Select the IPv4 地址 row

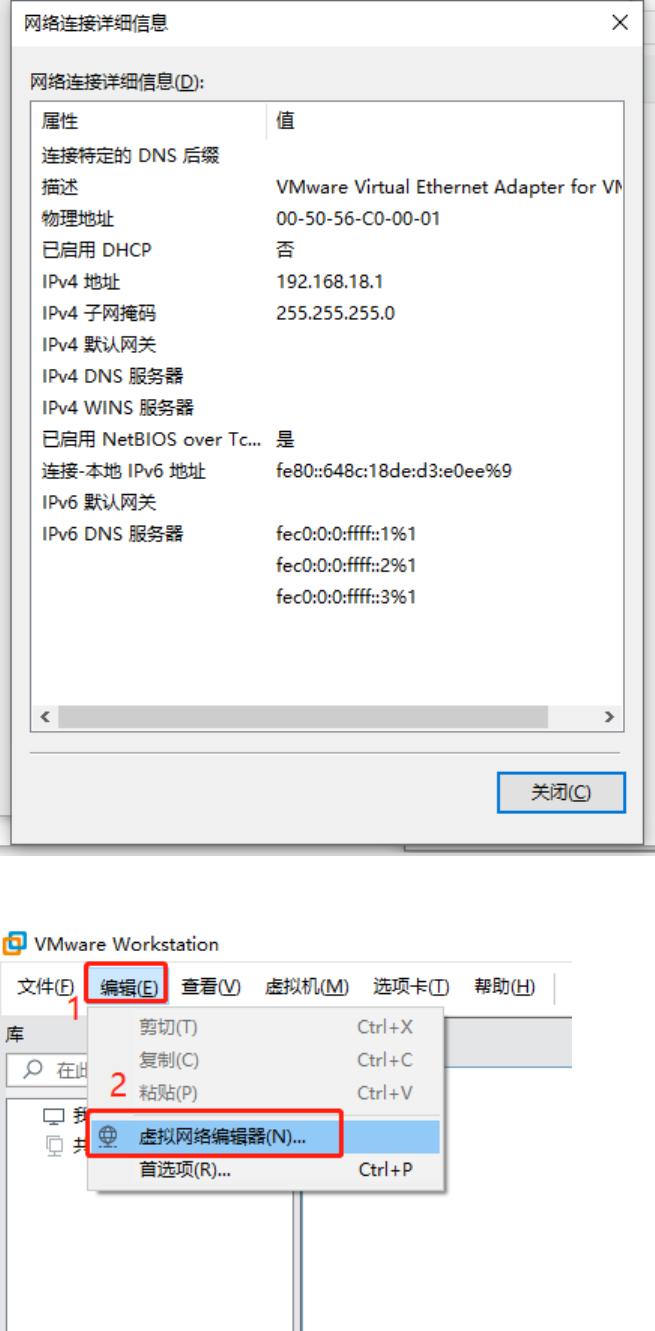coord(327,282)
